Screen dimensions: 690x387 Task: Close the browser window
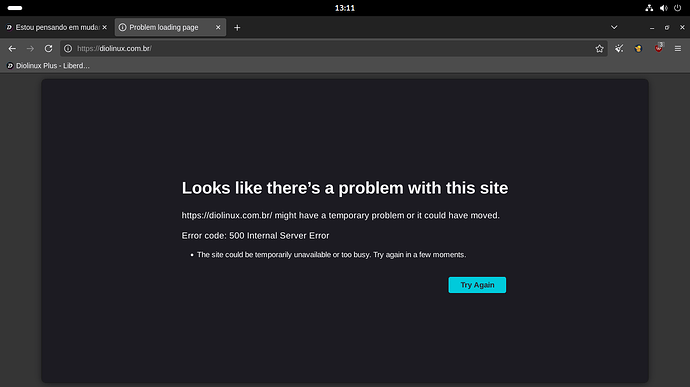tap(682, 27)
